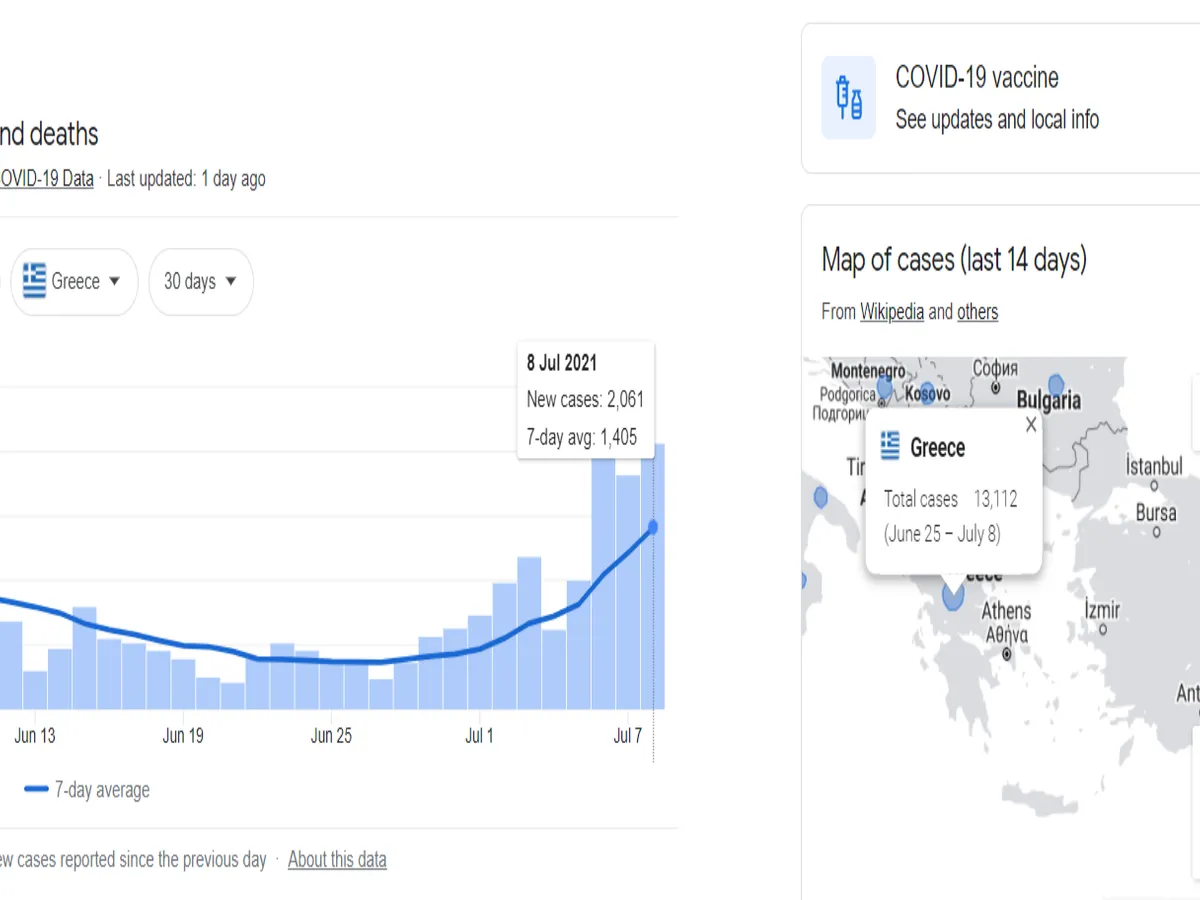Click the Jul 1 axis date label
The image size is (1200, 900).
[x=479, y=736]
